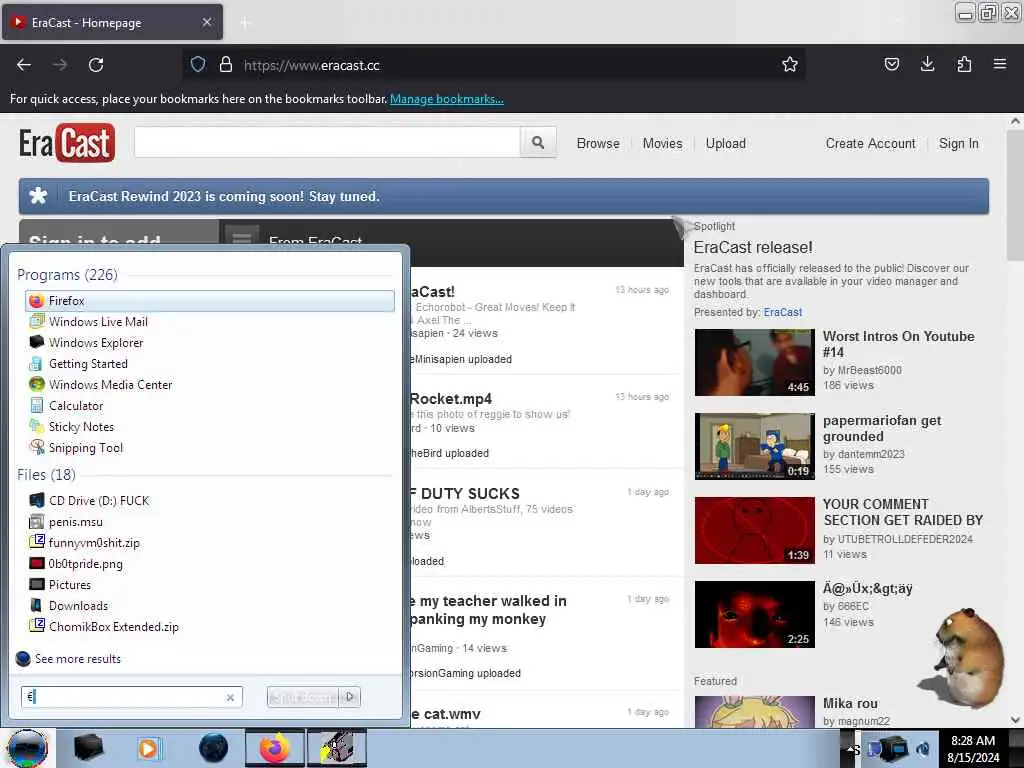
Task: Open the 2:25 video thumbnail
Action: [754, 615]
